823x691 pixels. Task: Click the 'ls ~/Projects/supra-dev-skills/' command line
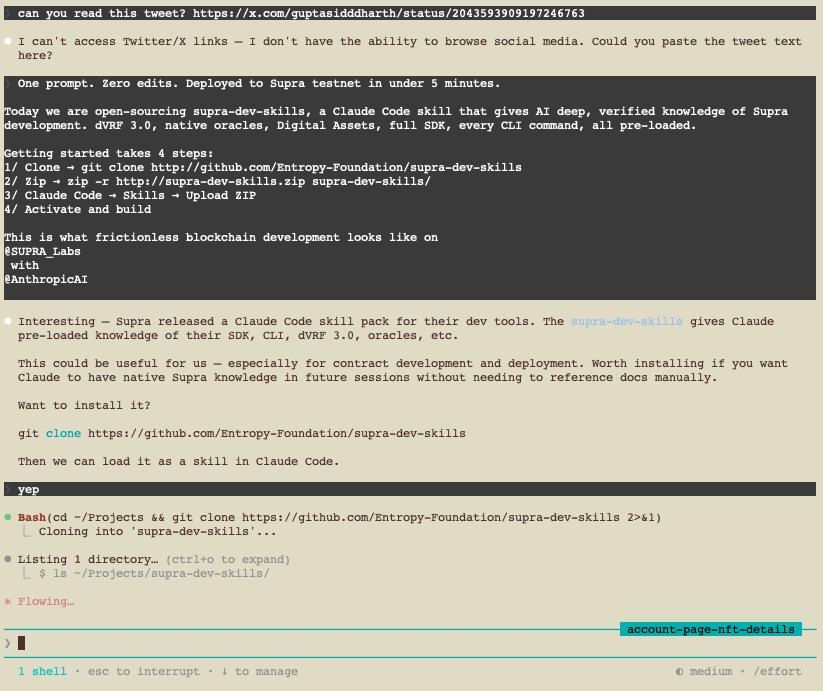[x=161, y=573]
